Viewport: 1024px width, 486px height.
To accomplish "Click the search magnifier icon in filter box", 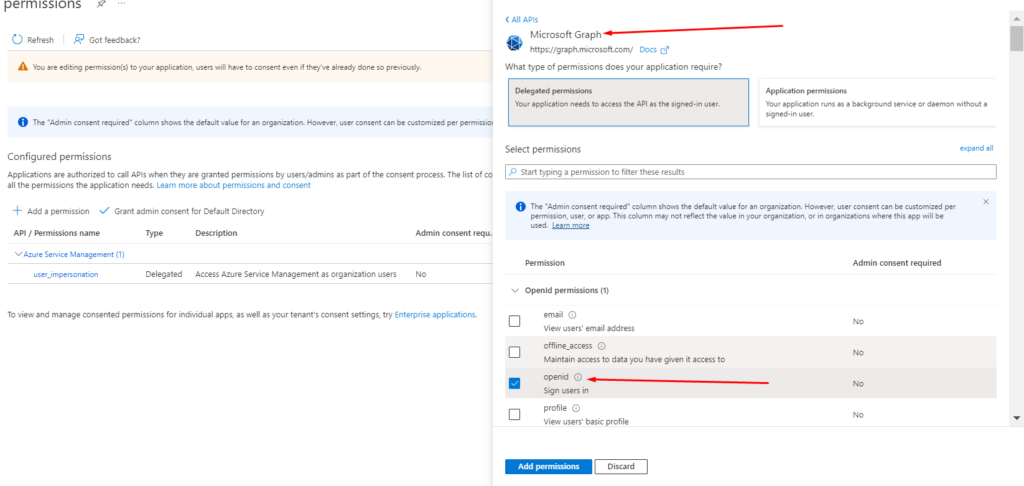I will click(513, 172).
